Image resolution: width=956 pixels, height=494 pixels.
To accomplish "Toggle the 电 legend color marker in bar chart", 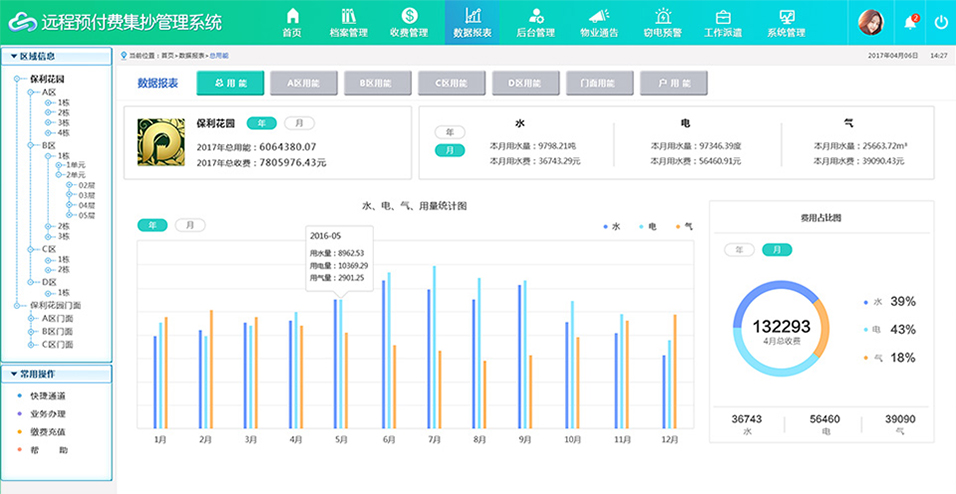I will (642, 227).
